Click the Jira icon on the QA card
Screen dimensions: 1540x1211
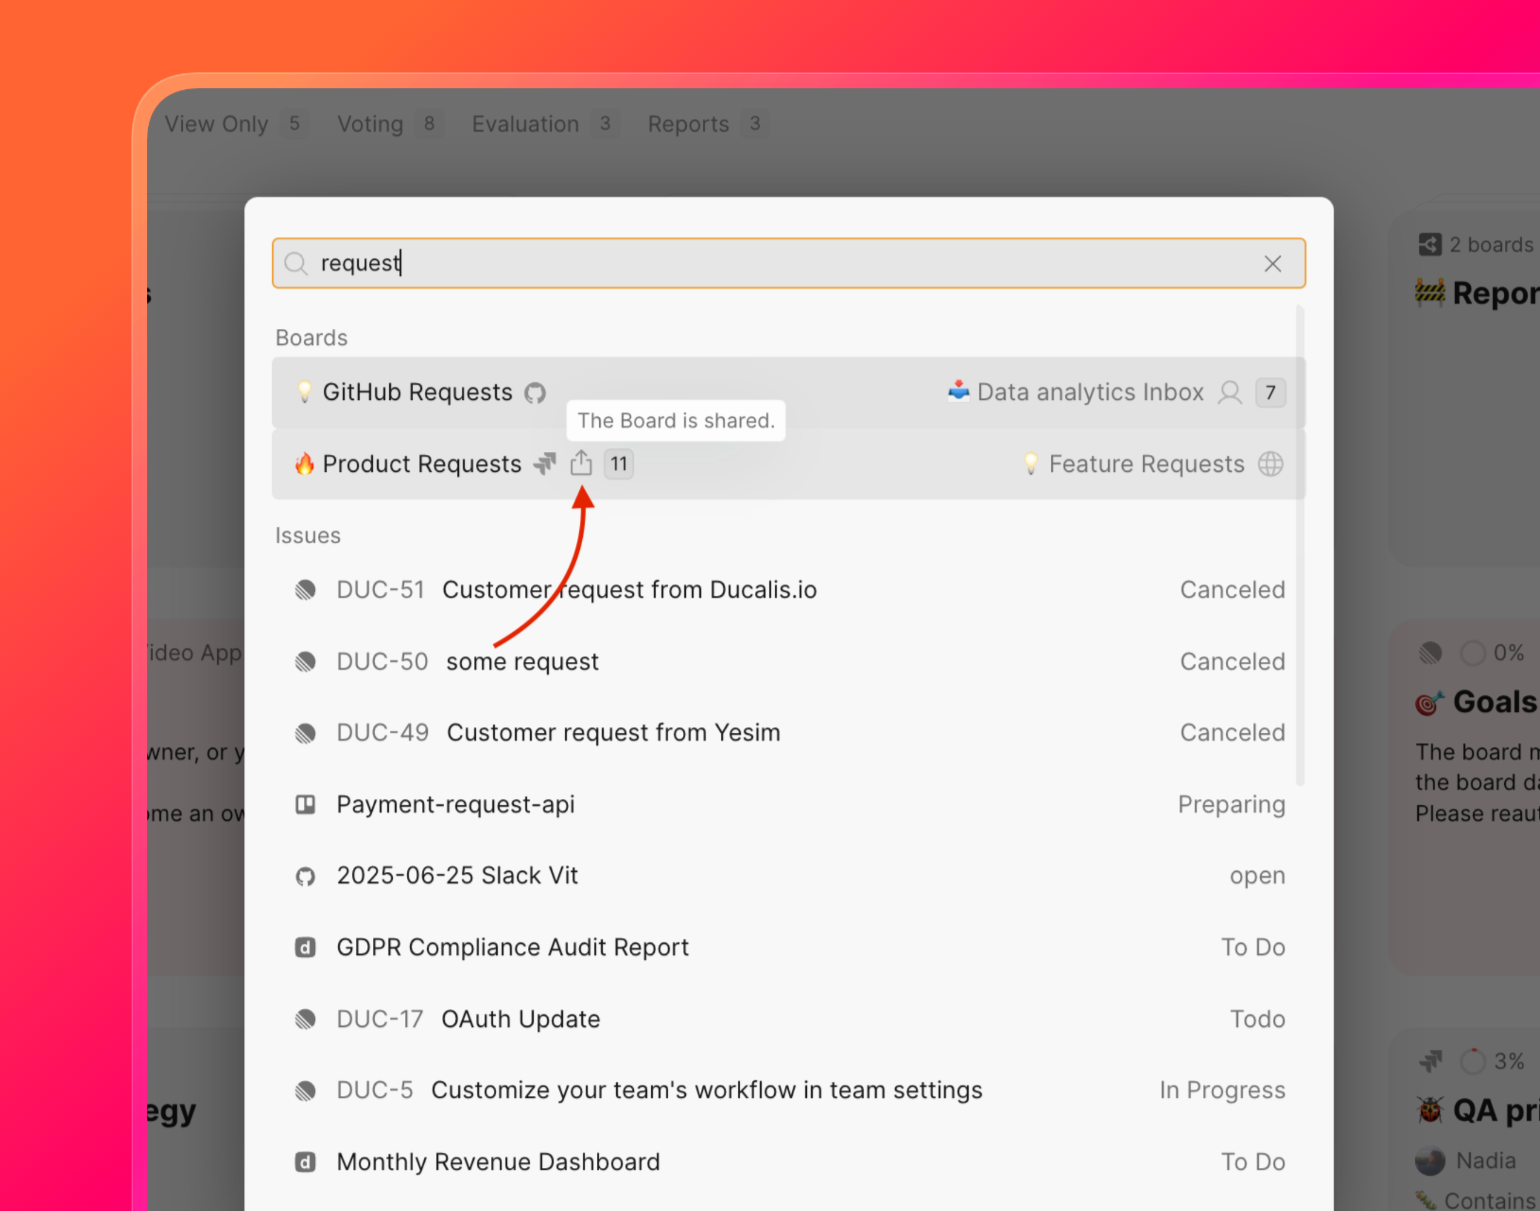[1431, 1061]
